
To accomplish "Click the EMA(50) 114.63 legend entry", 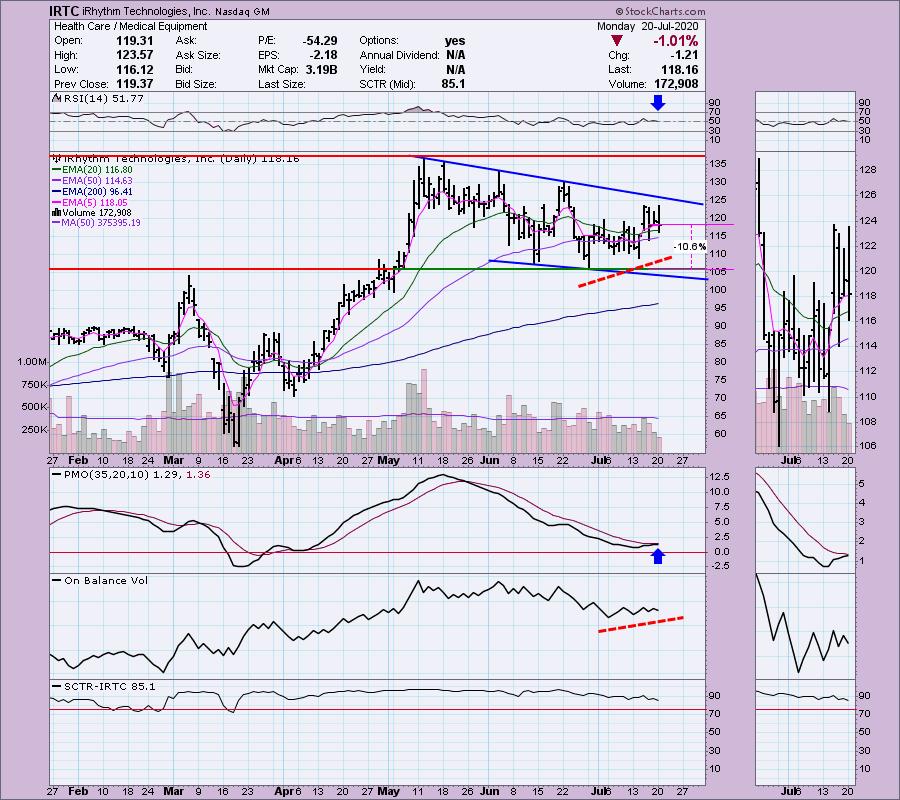I will (x=92, y=181).
